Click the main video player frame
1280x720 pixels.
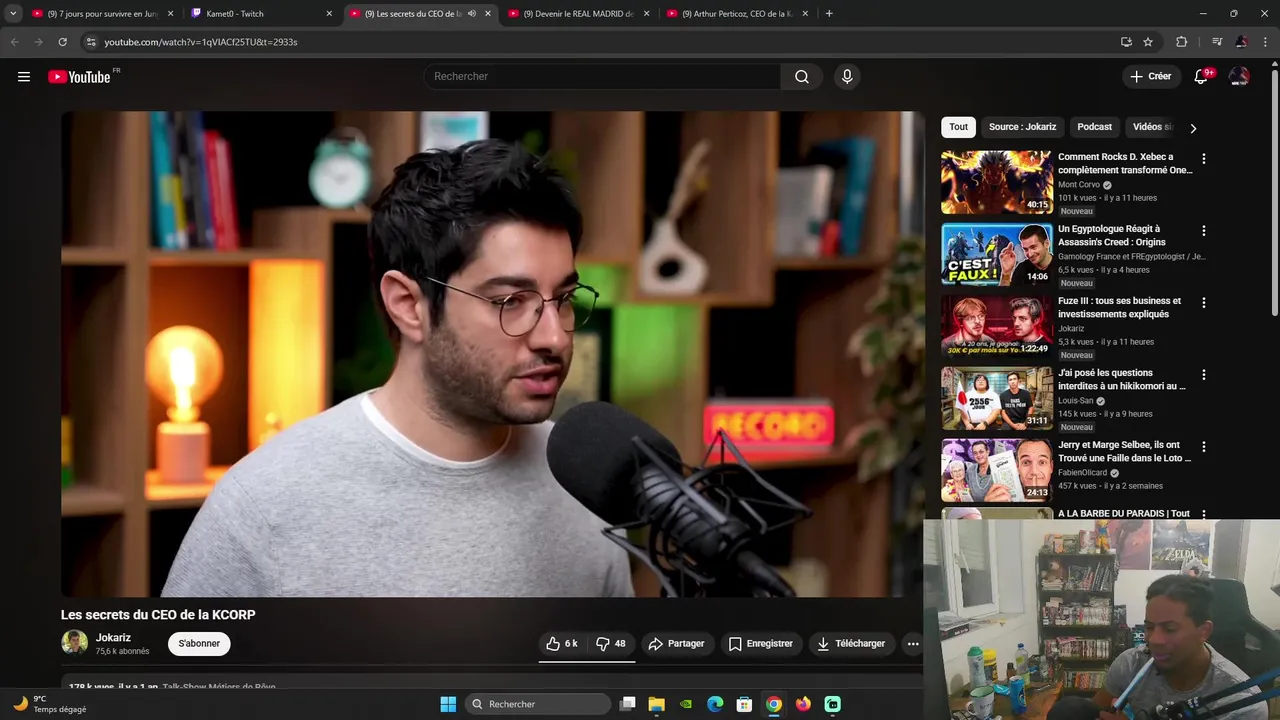click(x=492, y=354)
